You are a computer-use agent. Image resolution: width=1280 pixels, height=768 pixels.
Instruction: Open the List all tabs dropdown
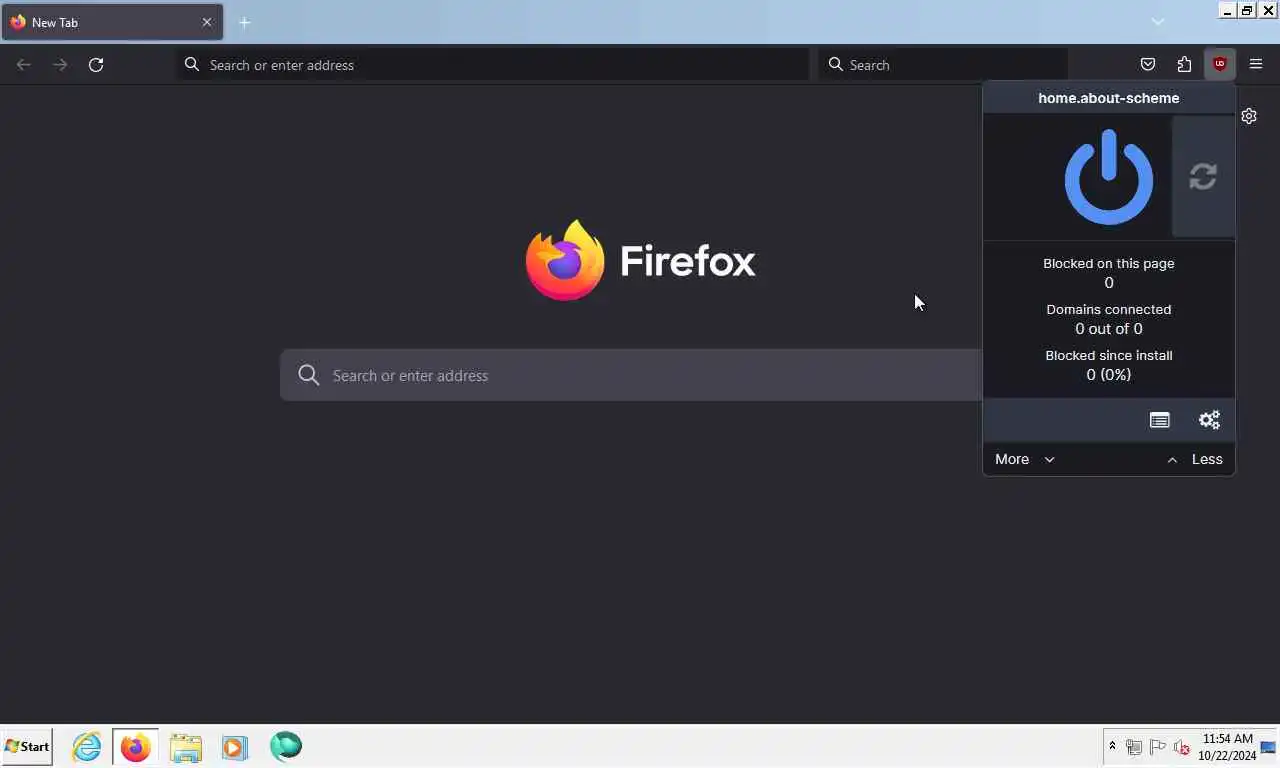tap(1158, 22)
